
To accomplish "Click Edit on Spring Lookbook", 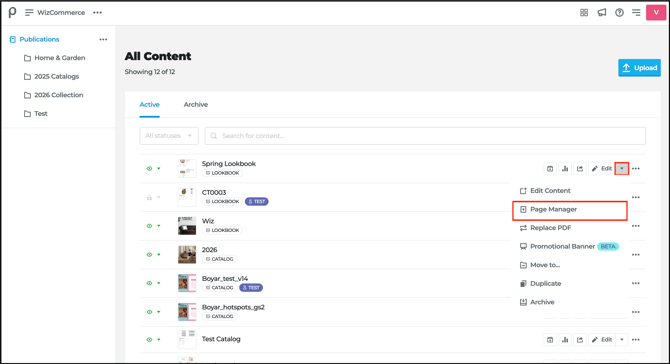I will pyautogui.click(x=602, y=168).
